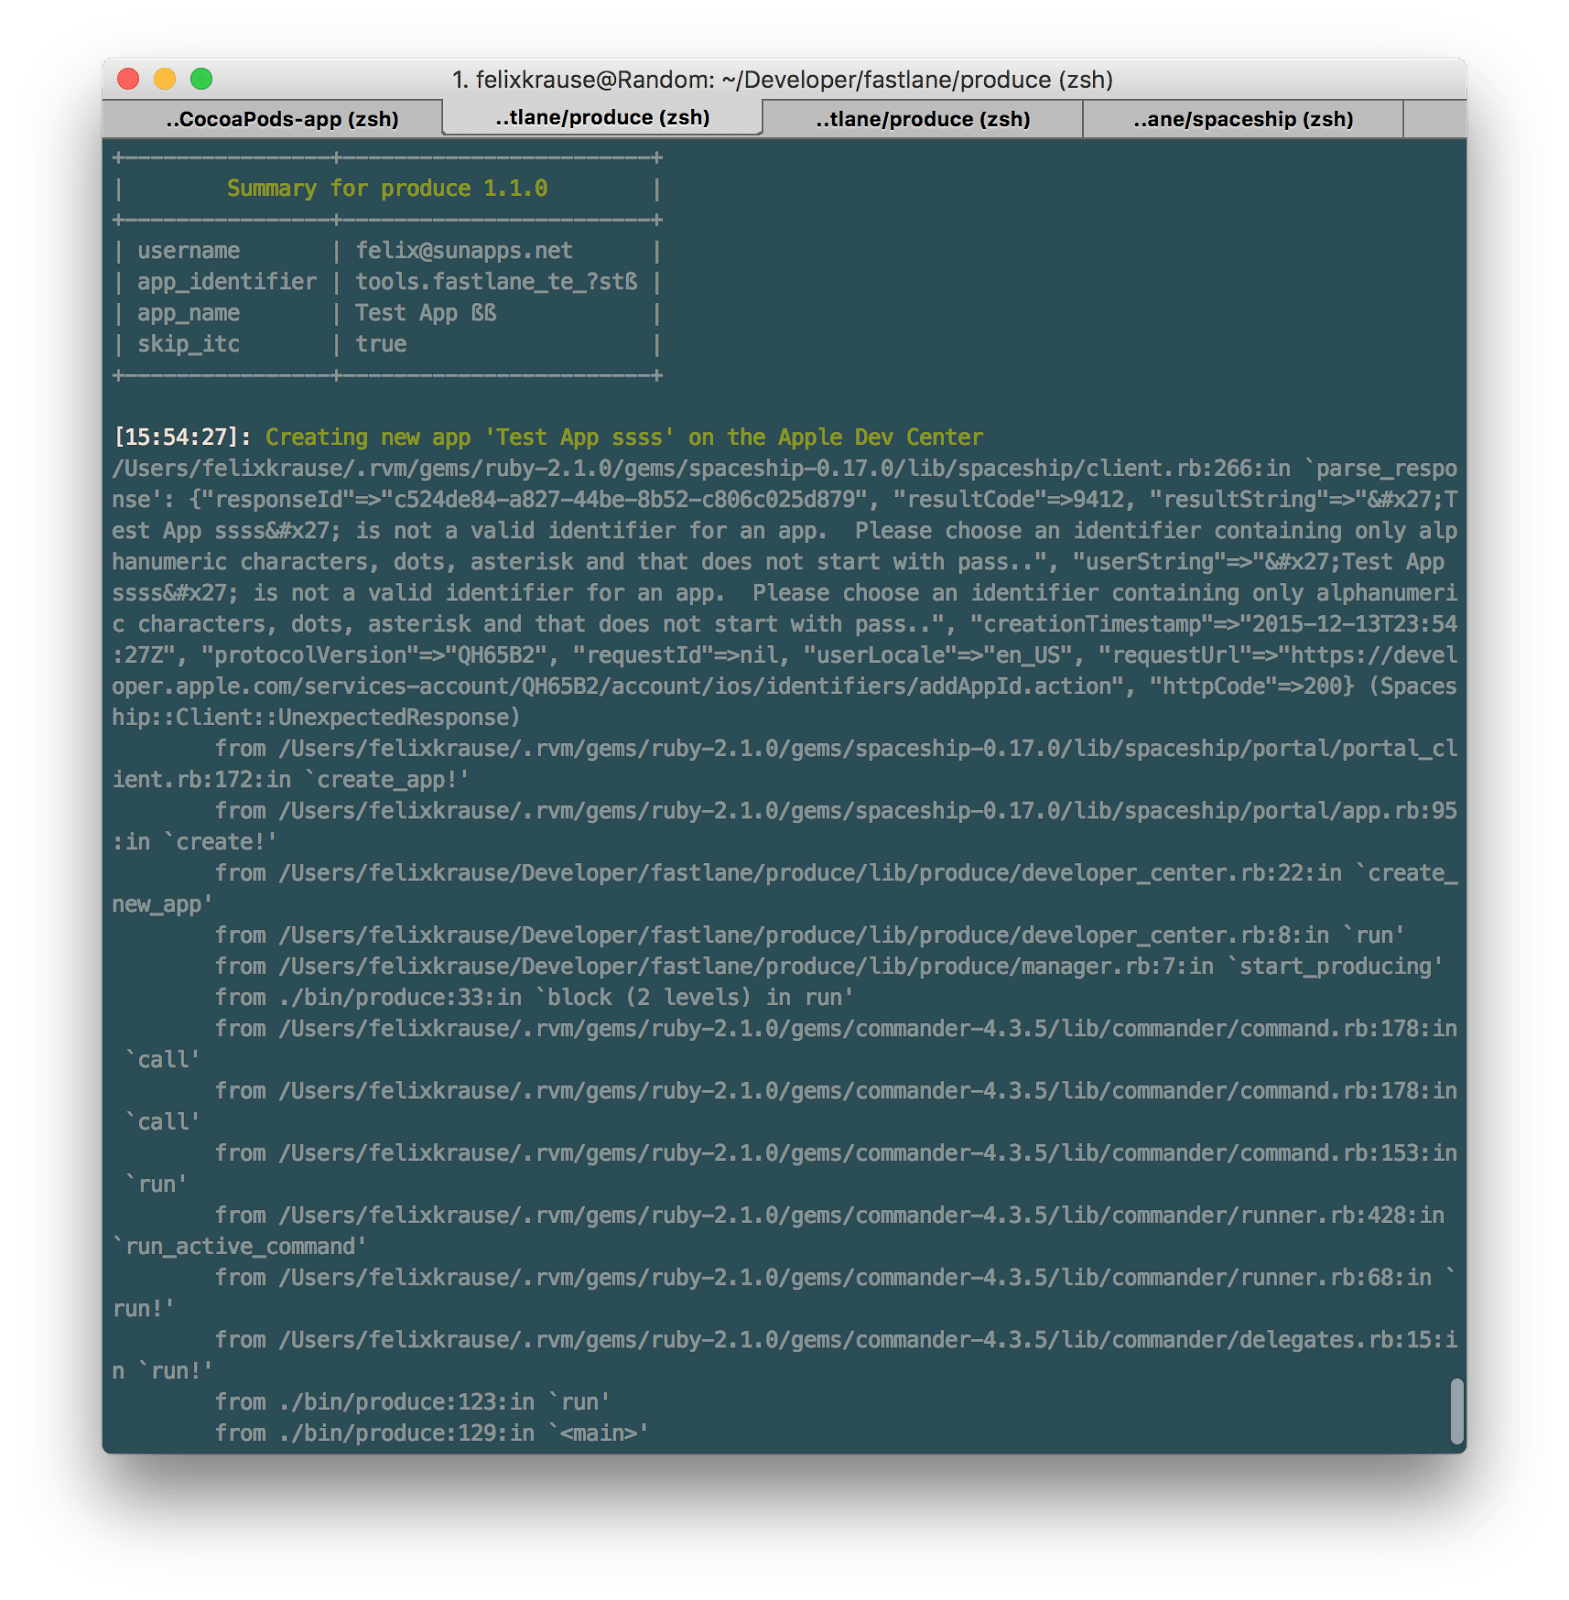Image resolution: width=1569 pixels, height=1600 pixels.
Task: Click the skip_itc value 'true'
Action: [381, 344]
